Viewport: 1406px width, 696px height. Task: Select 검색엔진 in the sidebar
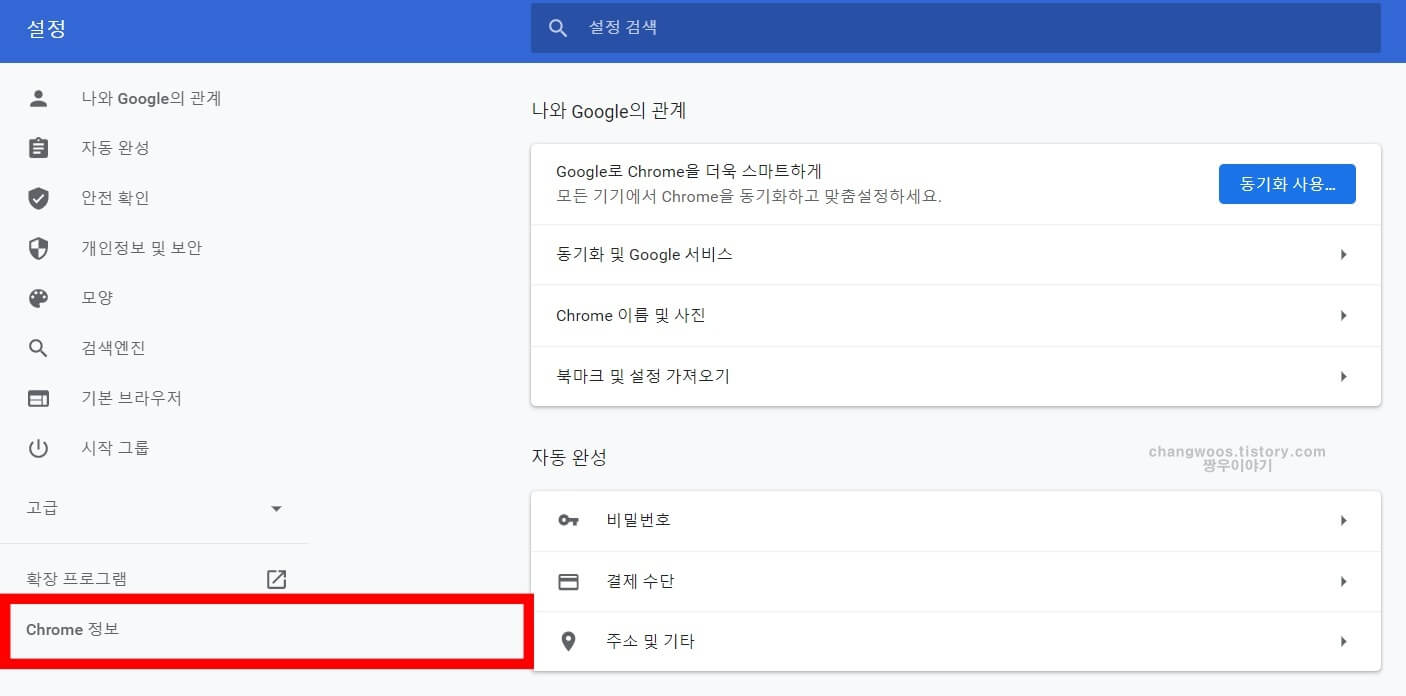click(113, 348)
